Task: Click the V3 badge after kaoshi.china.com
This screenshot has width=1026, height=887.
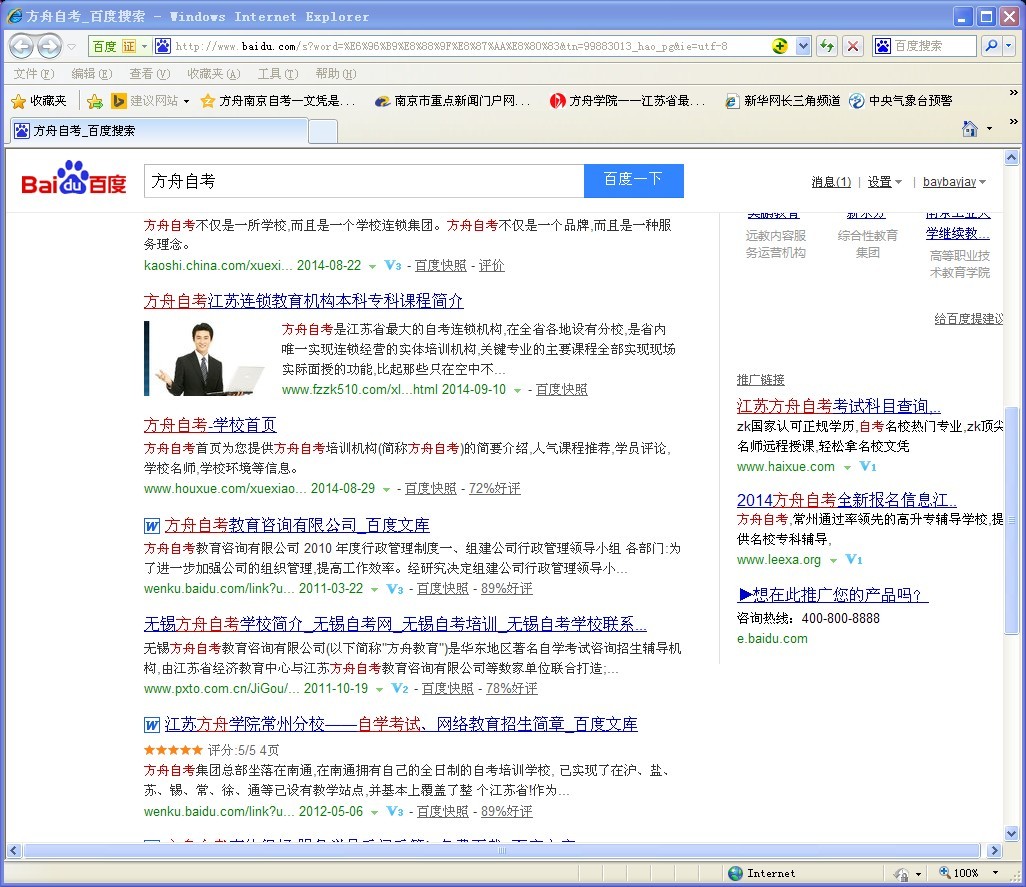Action: [393, 266]
